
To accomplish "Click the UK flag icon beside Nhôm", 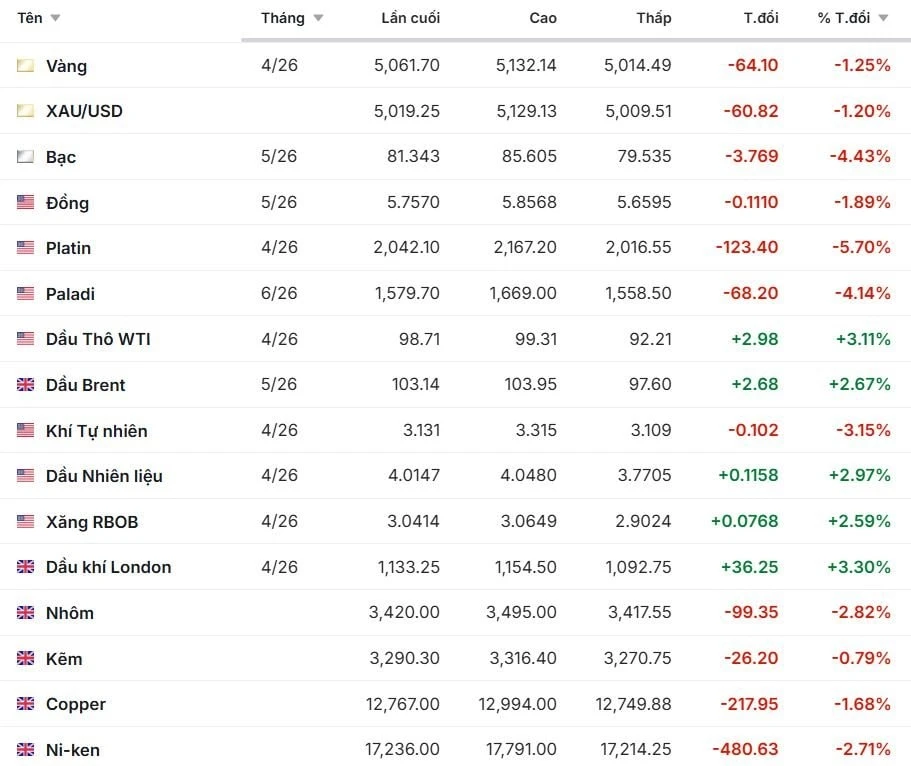I will pyautogui.click(x=25, y=613).
